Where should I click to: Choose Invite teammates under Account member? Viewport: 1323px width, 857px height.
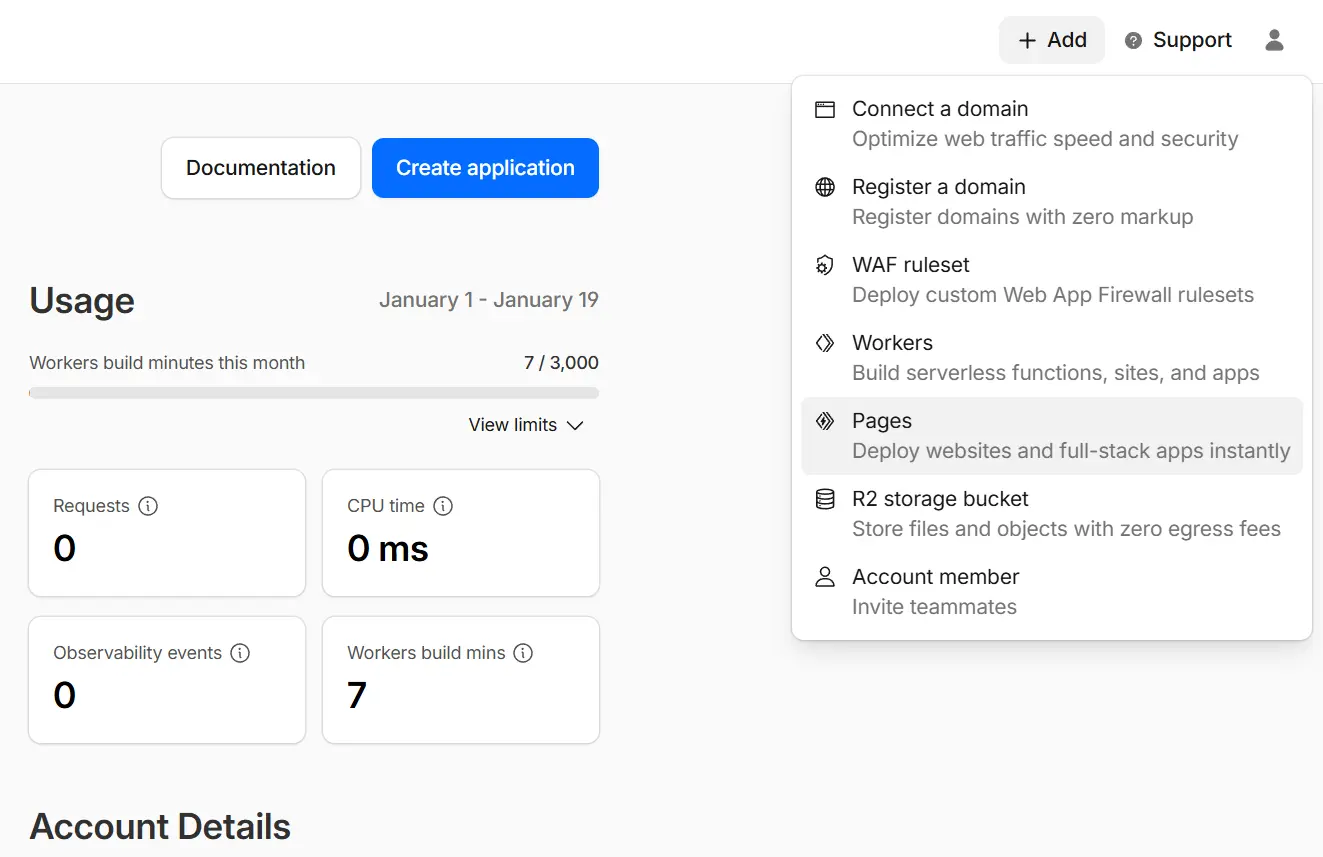[x=934, y=606]
